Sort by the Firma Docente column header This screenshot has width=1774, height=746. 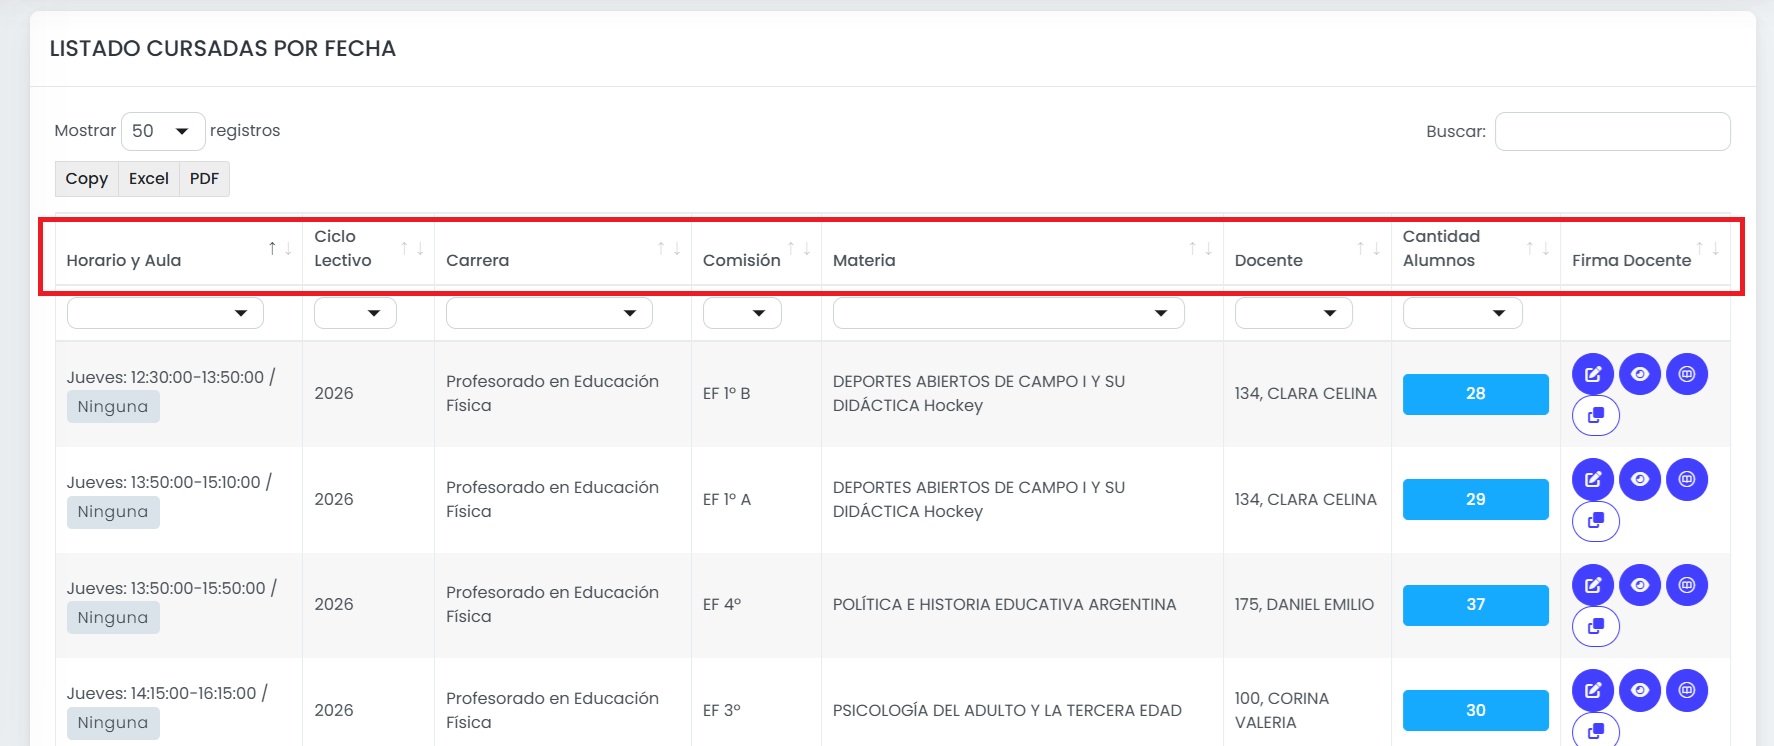pyautogui.click(x=1645, y=249)
